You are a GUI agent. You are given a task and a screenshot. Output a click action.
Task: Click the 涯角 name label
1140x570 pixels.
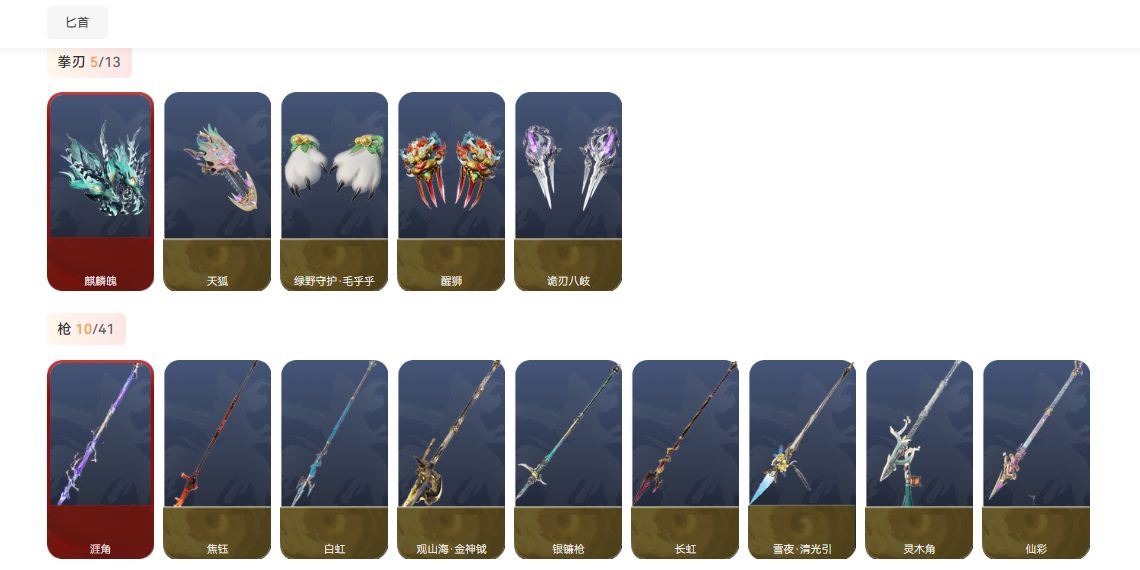(x=100, y=550)
